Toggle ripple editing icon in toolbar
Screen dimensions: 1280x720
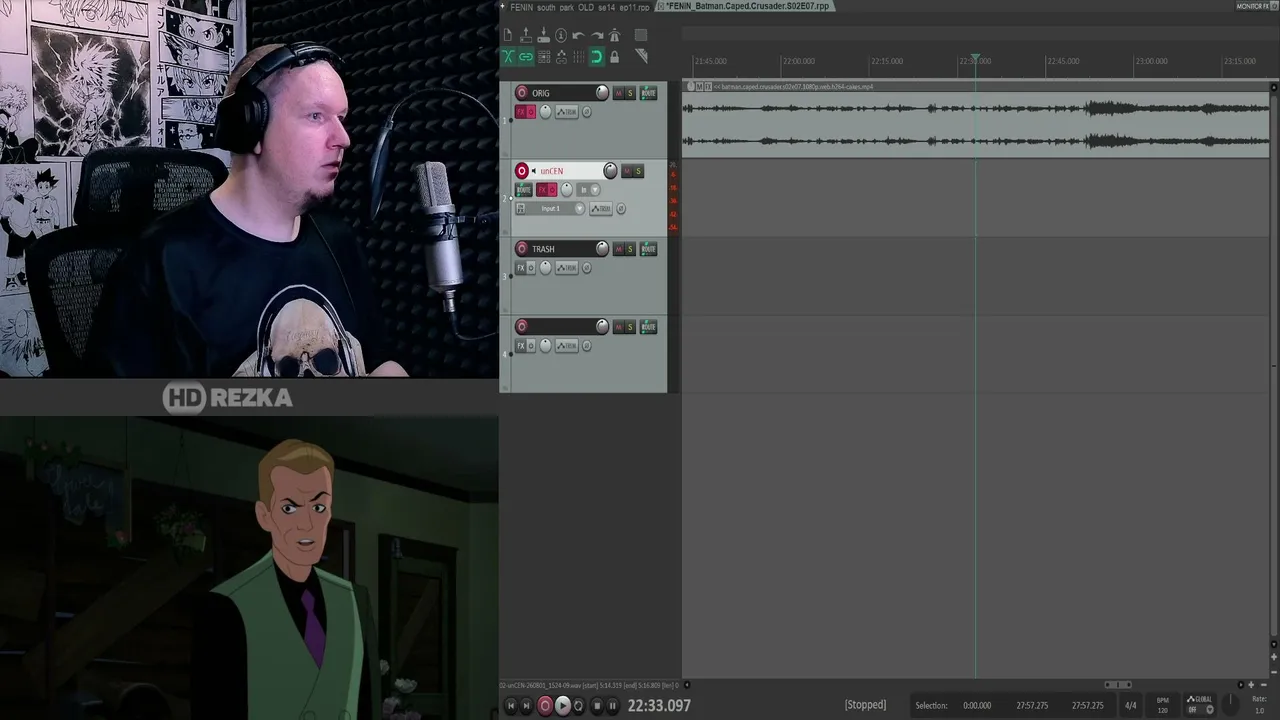(x=543, y=57)
